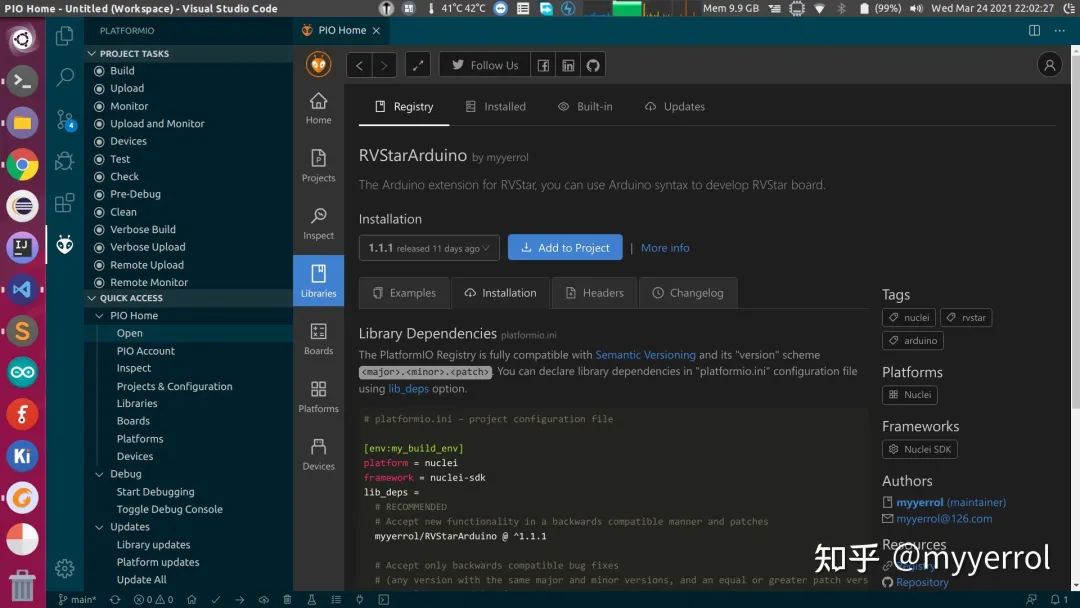Switch to the Updates tab
Screen dimensions: 1080x608
[674, 107]
